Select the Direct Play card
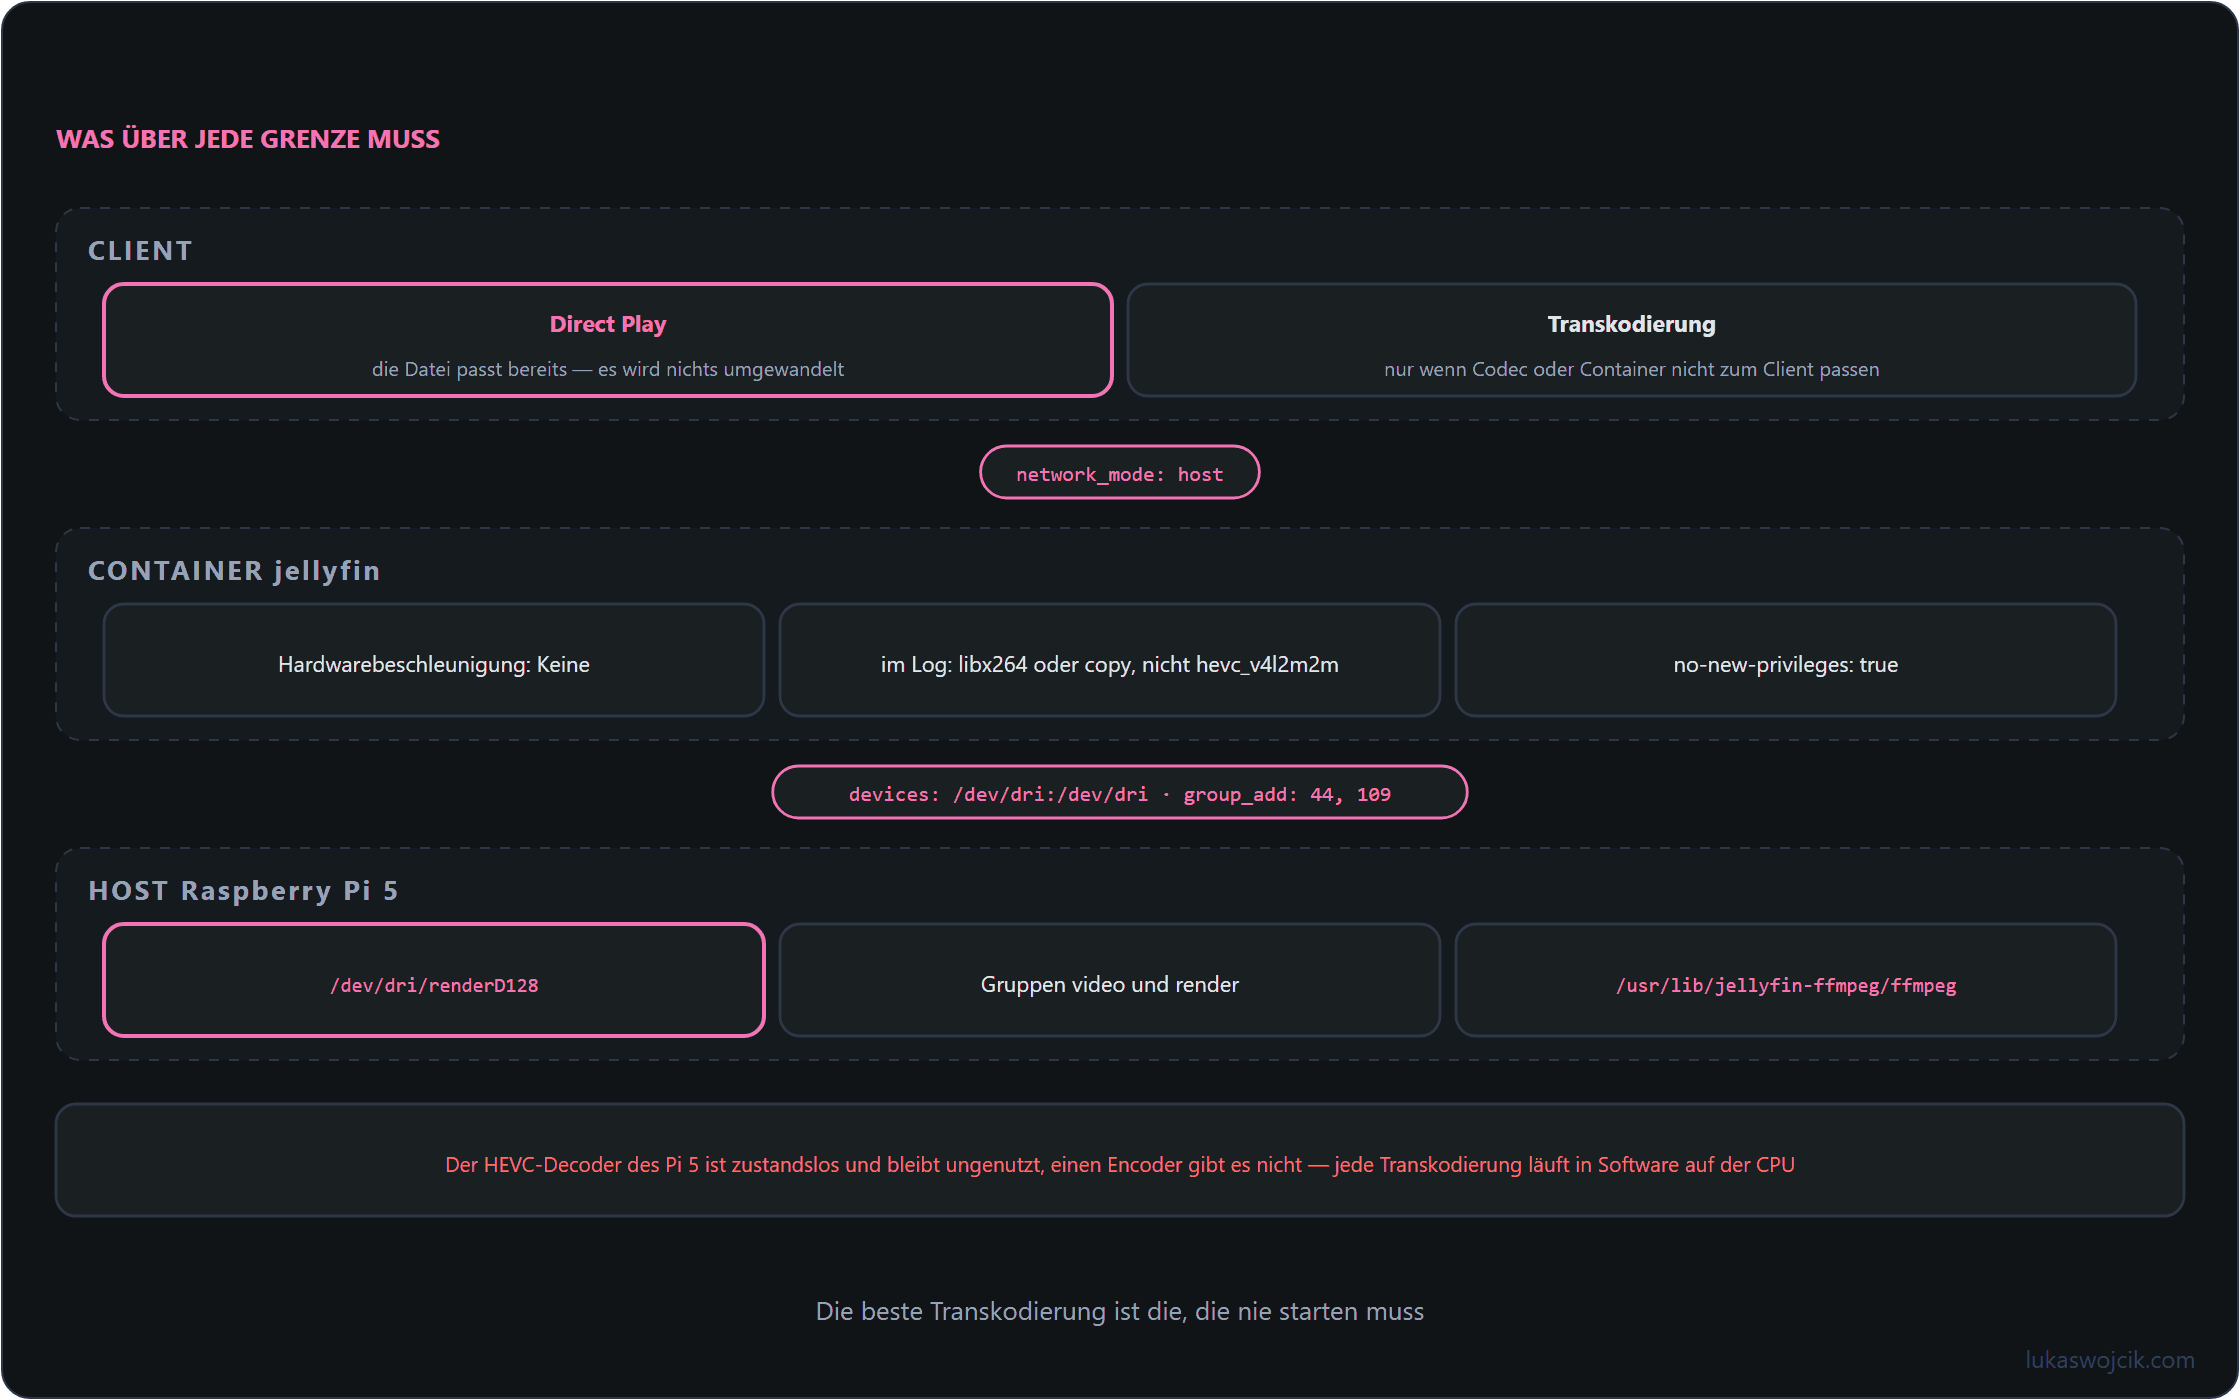Screen dimensions: 2240x1400 608,340
